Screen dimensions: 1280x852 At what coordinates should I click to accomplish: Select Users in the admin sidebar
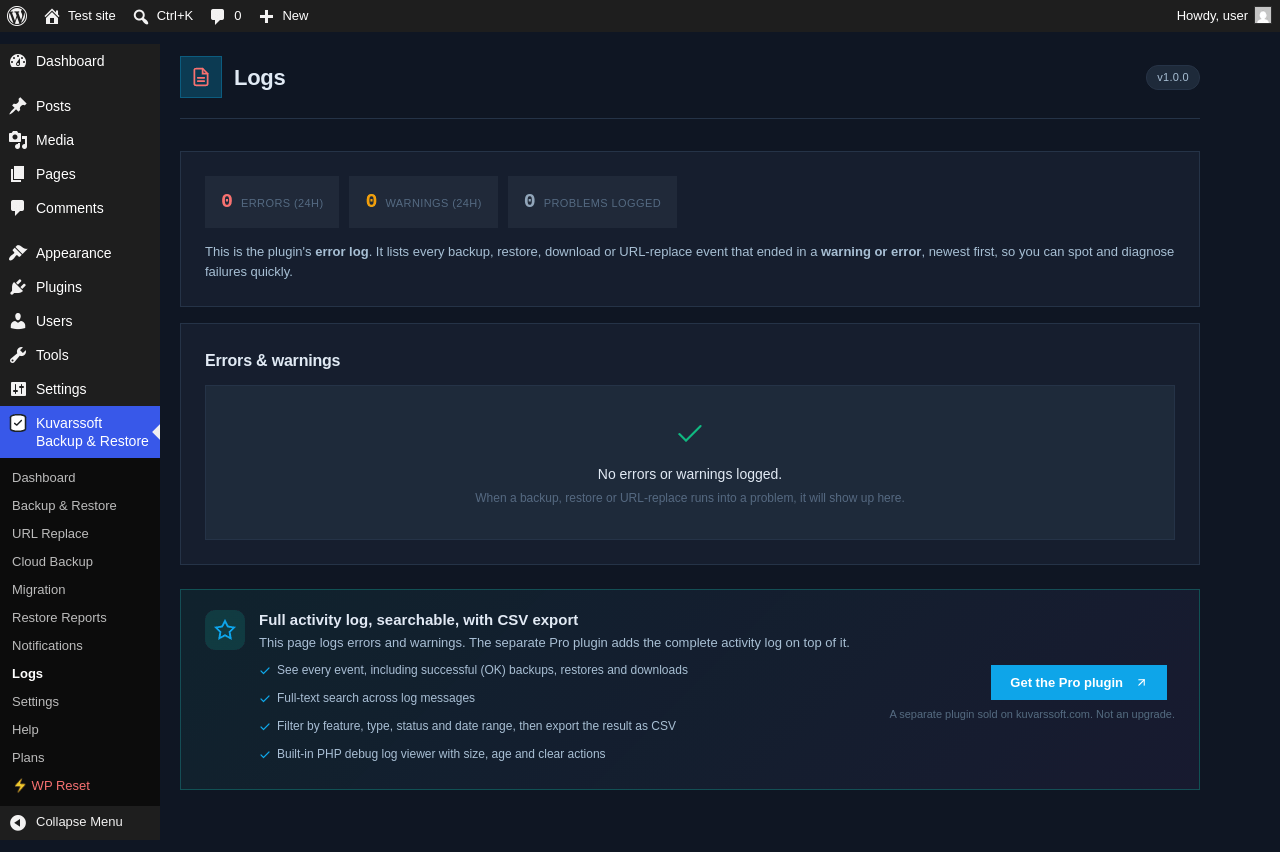pos(80,321)
